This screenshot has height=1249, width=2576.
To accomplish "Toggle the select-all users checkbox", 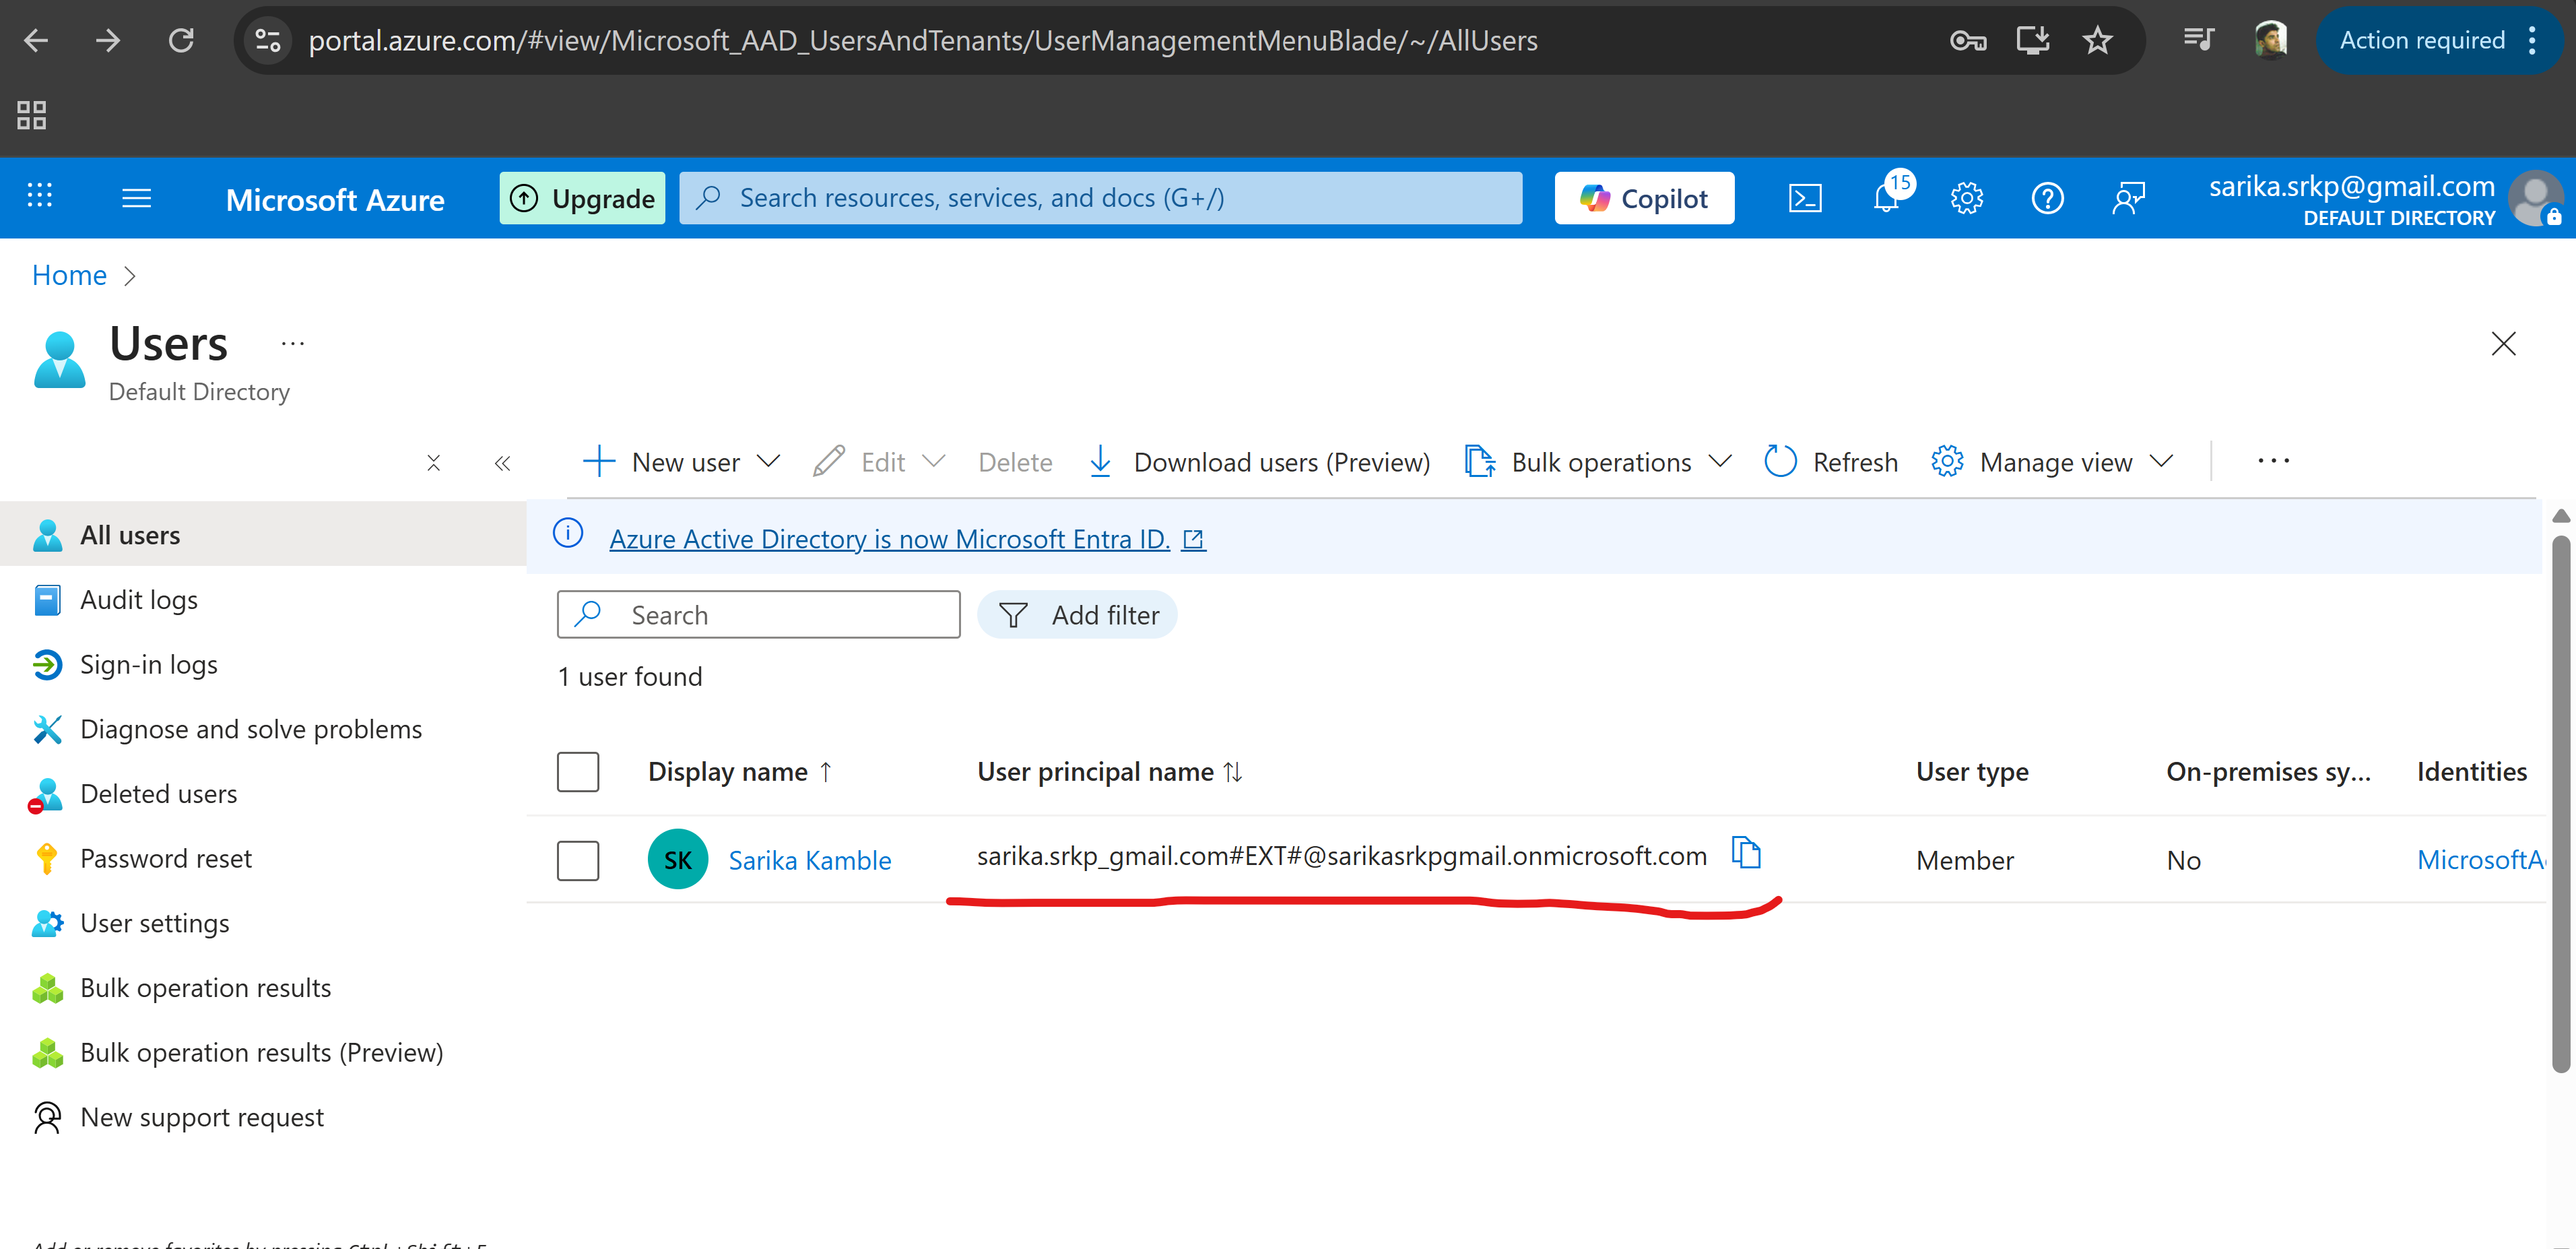I will (x=577, y=772).
